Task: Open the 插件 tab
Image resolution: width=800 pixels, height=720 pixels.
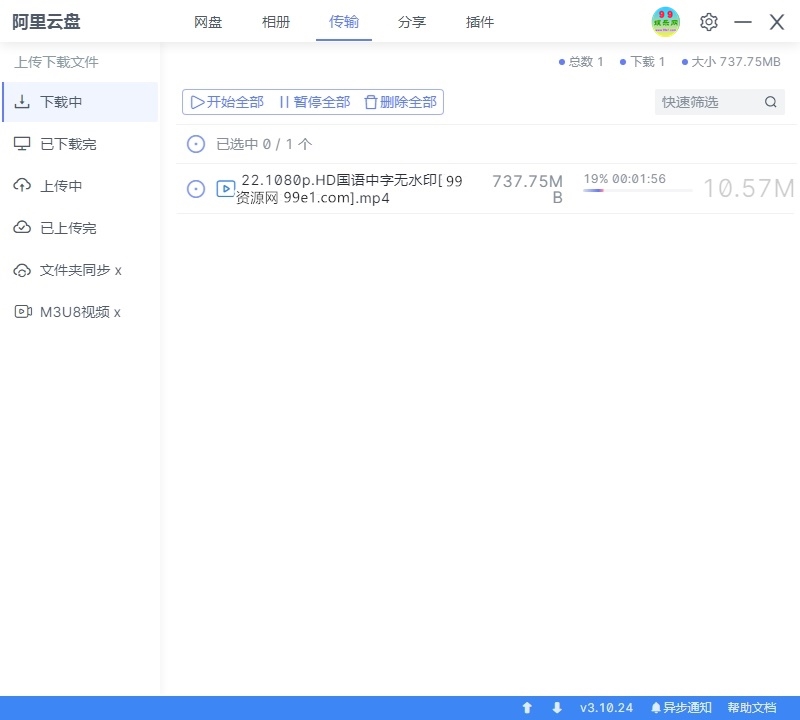Action: click(x=480, y=22)
